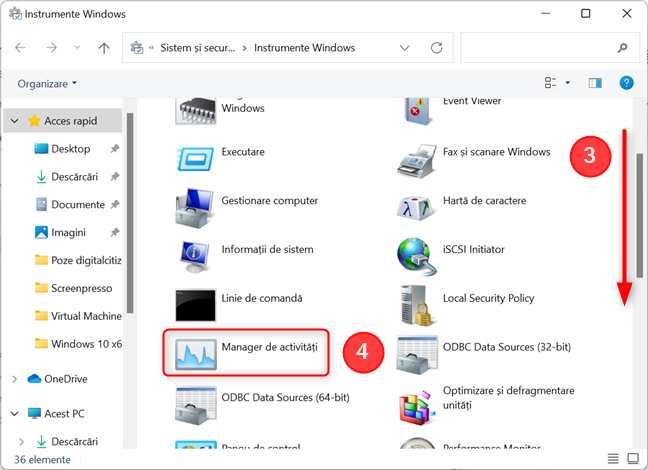
Task: Click the change view layout icon
Action: 550,83
